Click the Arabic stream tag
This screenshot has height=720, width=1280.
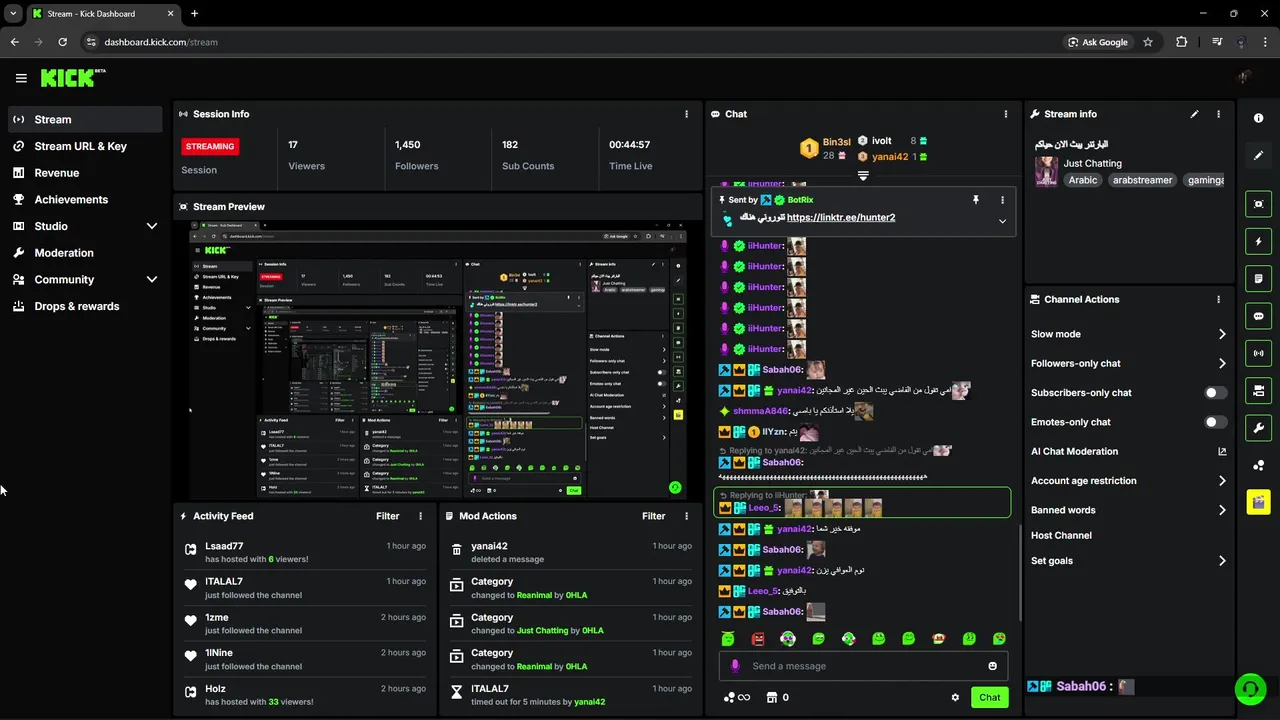(x=1083, y=180)
